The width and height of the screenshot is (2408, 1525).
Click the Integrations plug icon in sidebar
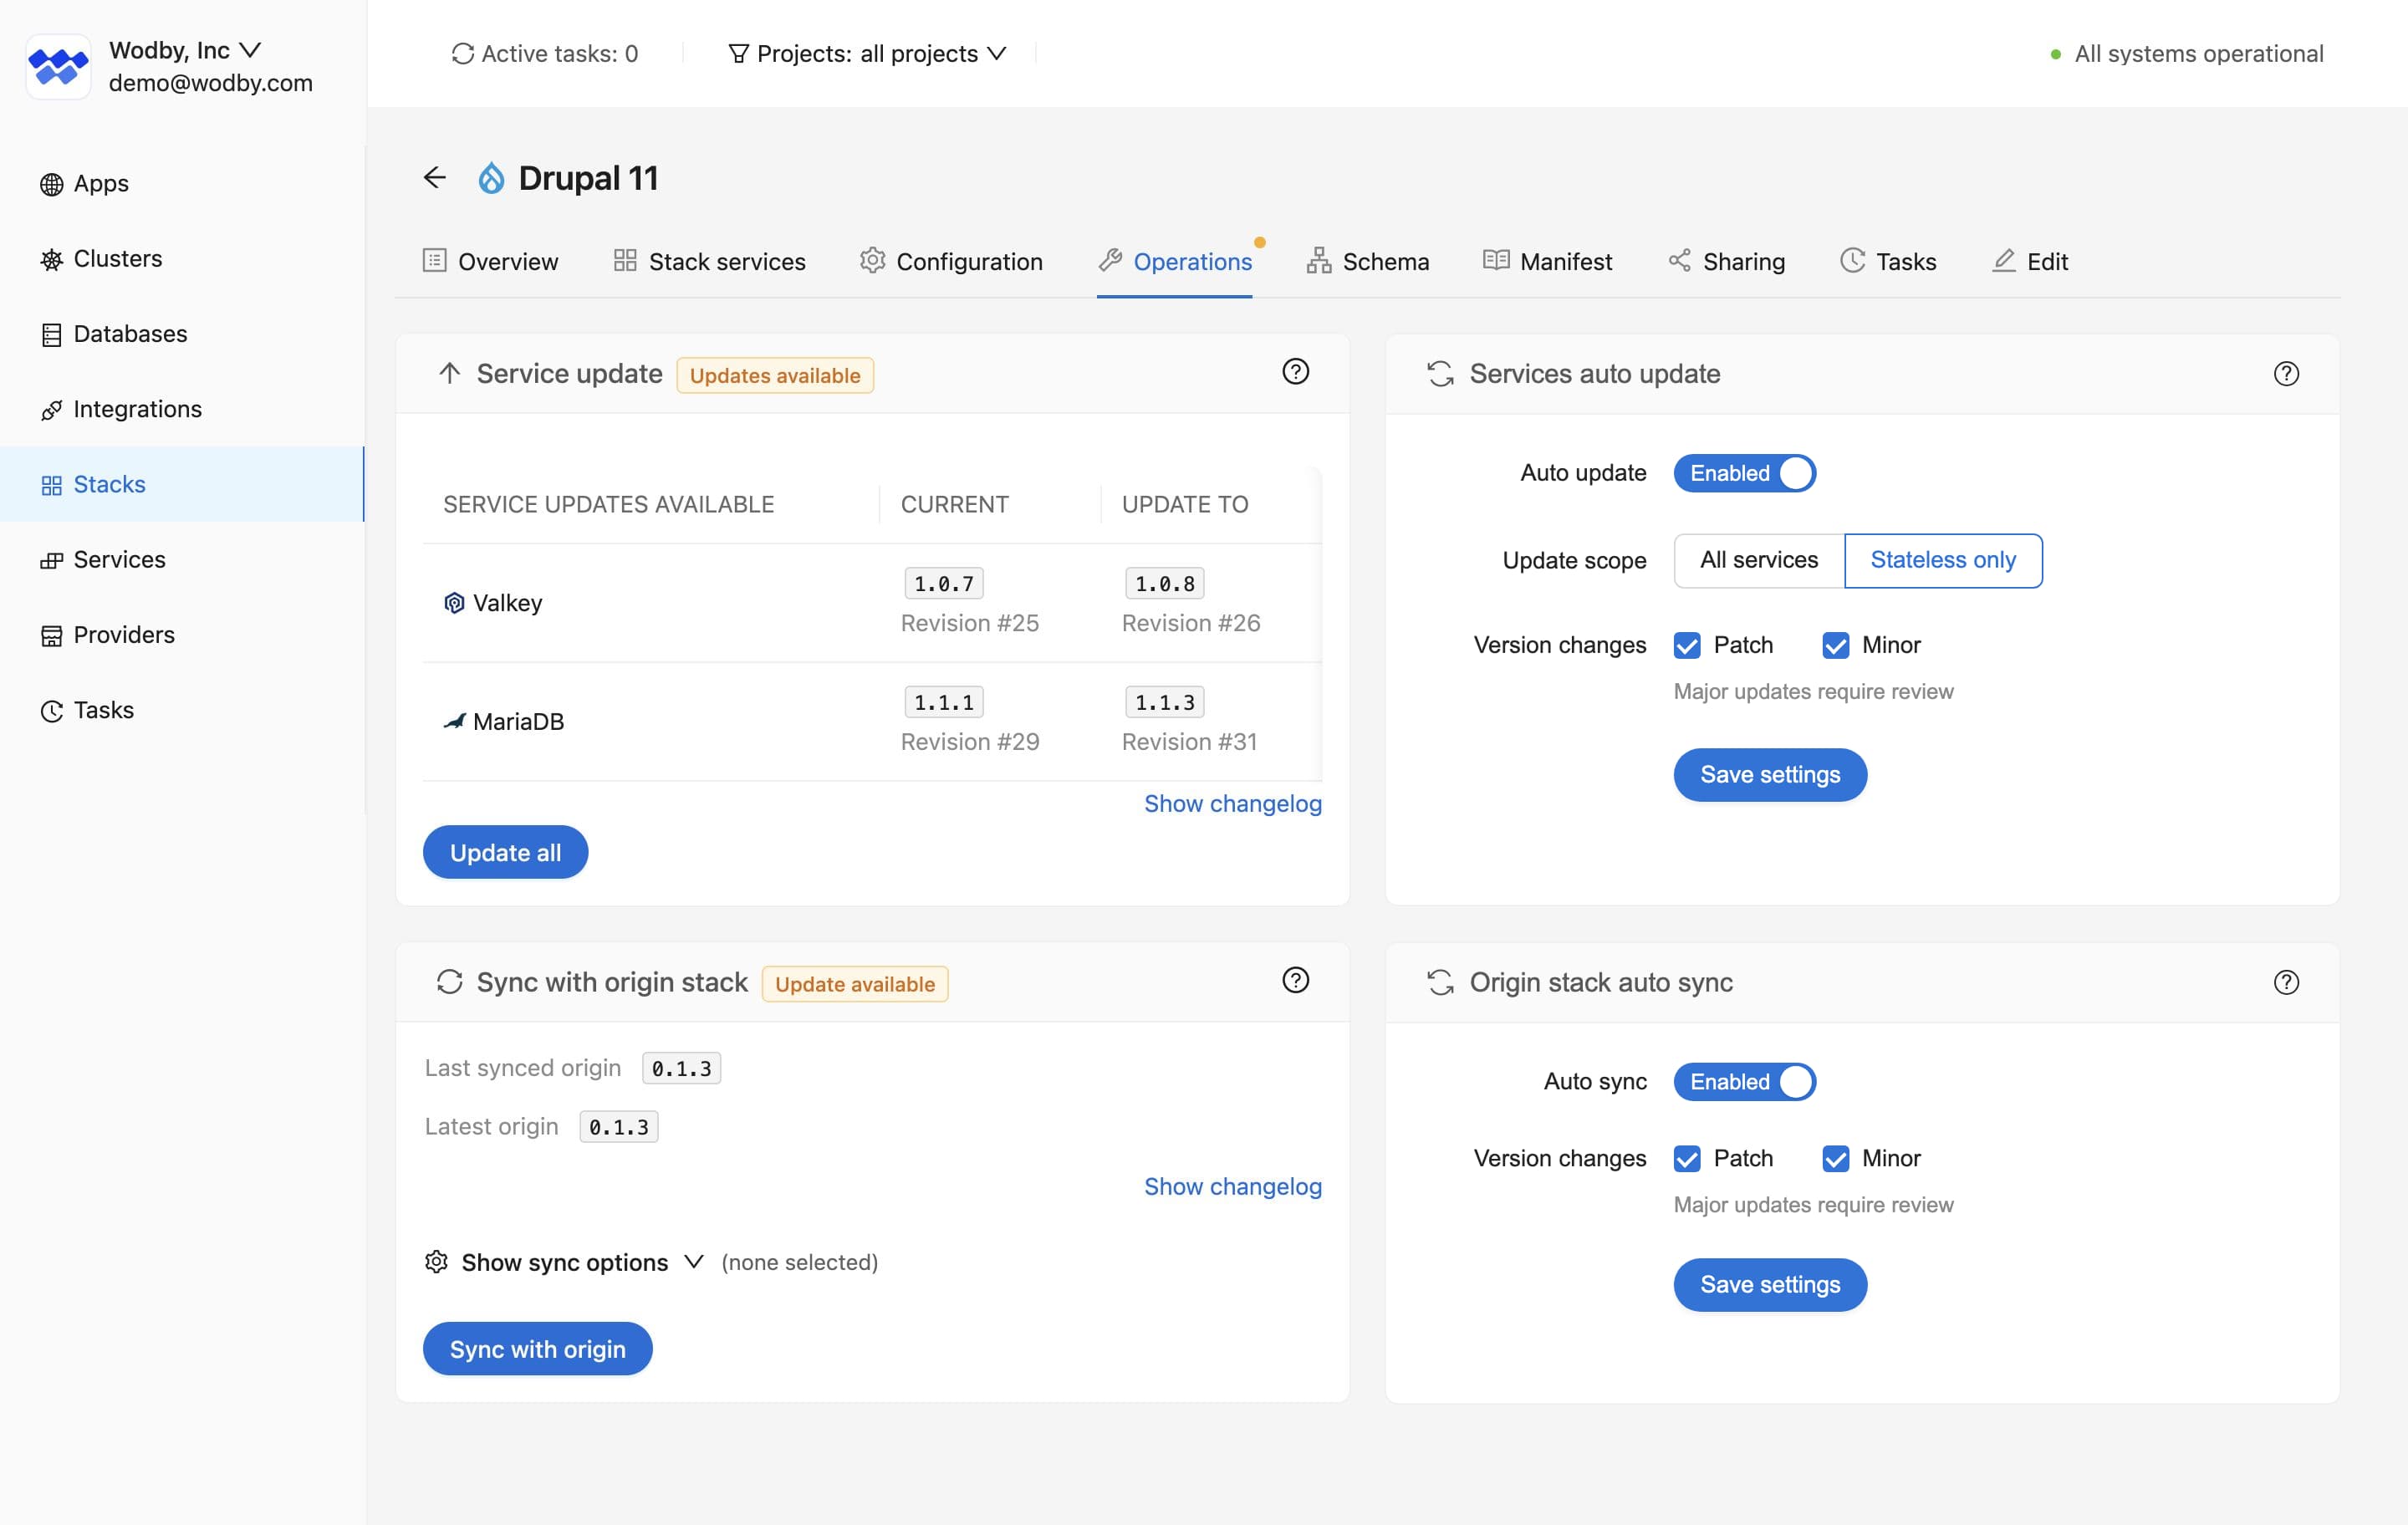(x=51, y=410)
